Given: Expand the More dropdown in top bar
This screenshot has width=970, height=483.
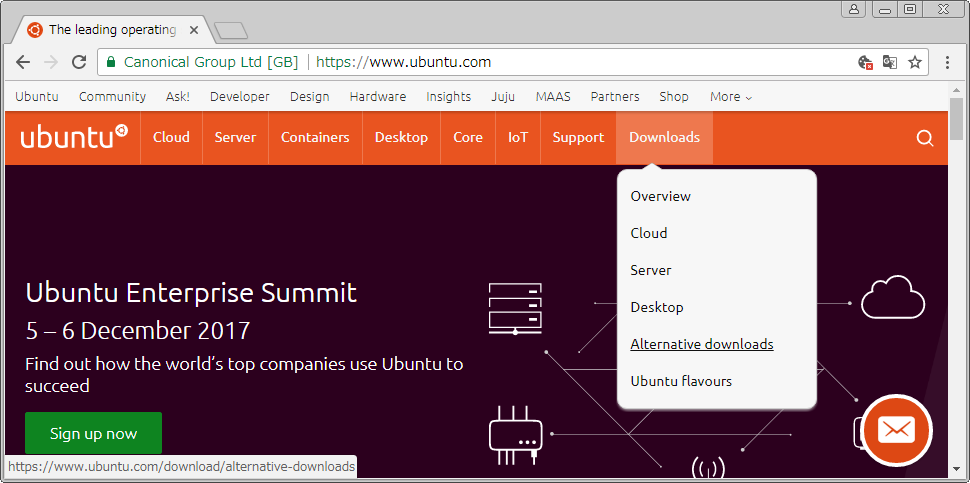Looking at the screenshot, I should [x=730, y=97].
